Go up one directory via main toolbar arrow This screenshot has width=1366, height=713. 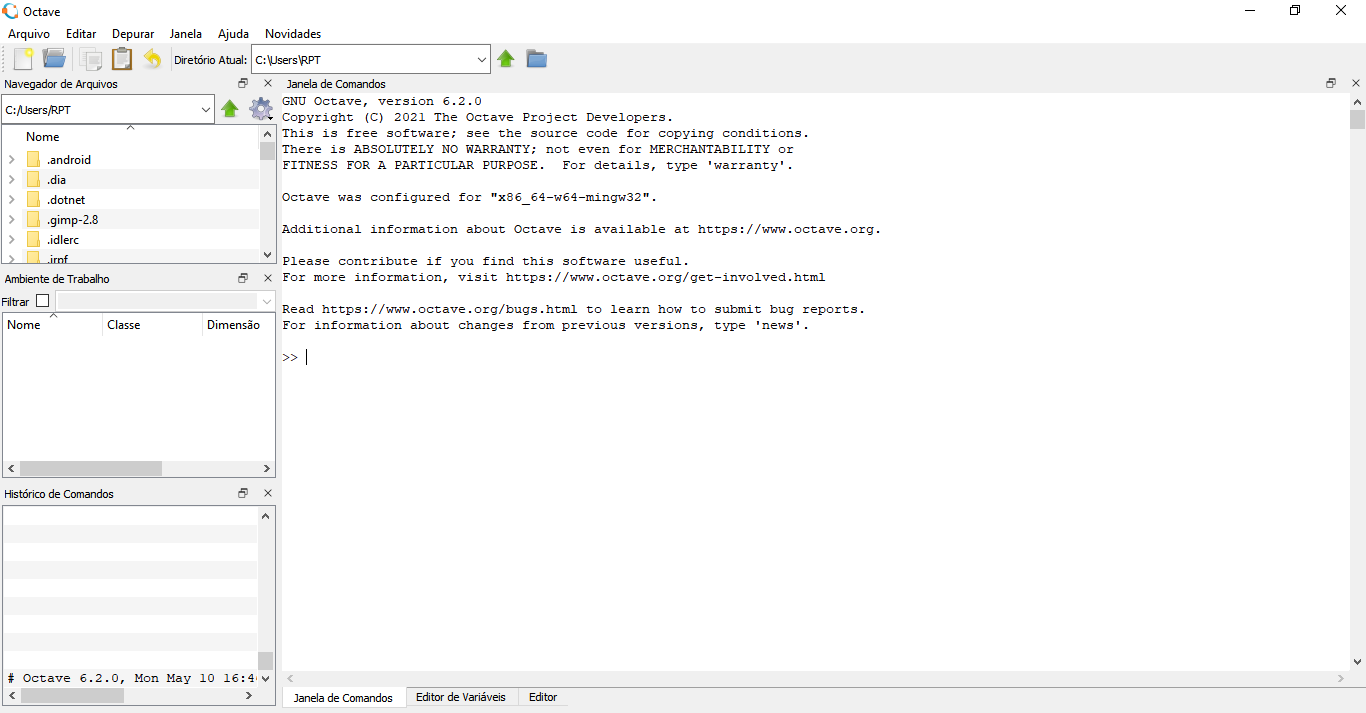click(x=506, y=59)
